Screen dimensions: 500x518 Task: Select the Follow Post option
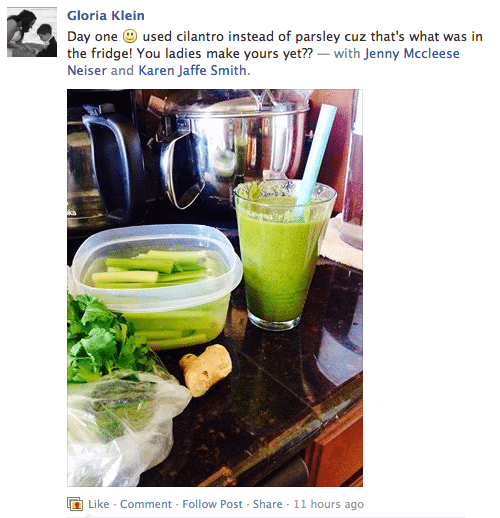pos(212,504)
